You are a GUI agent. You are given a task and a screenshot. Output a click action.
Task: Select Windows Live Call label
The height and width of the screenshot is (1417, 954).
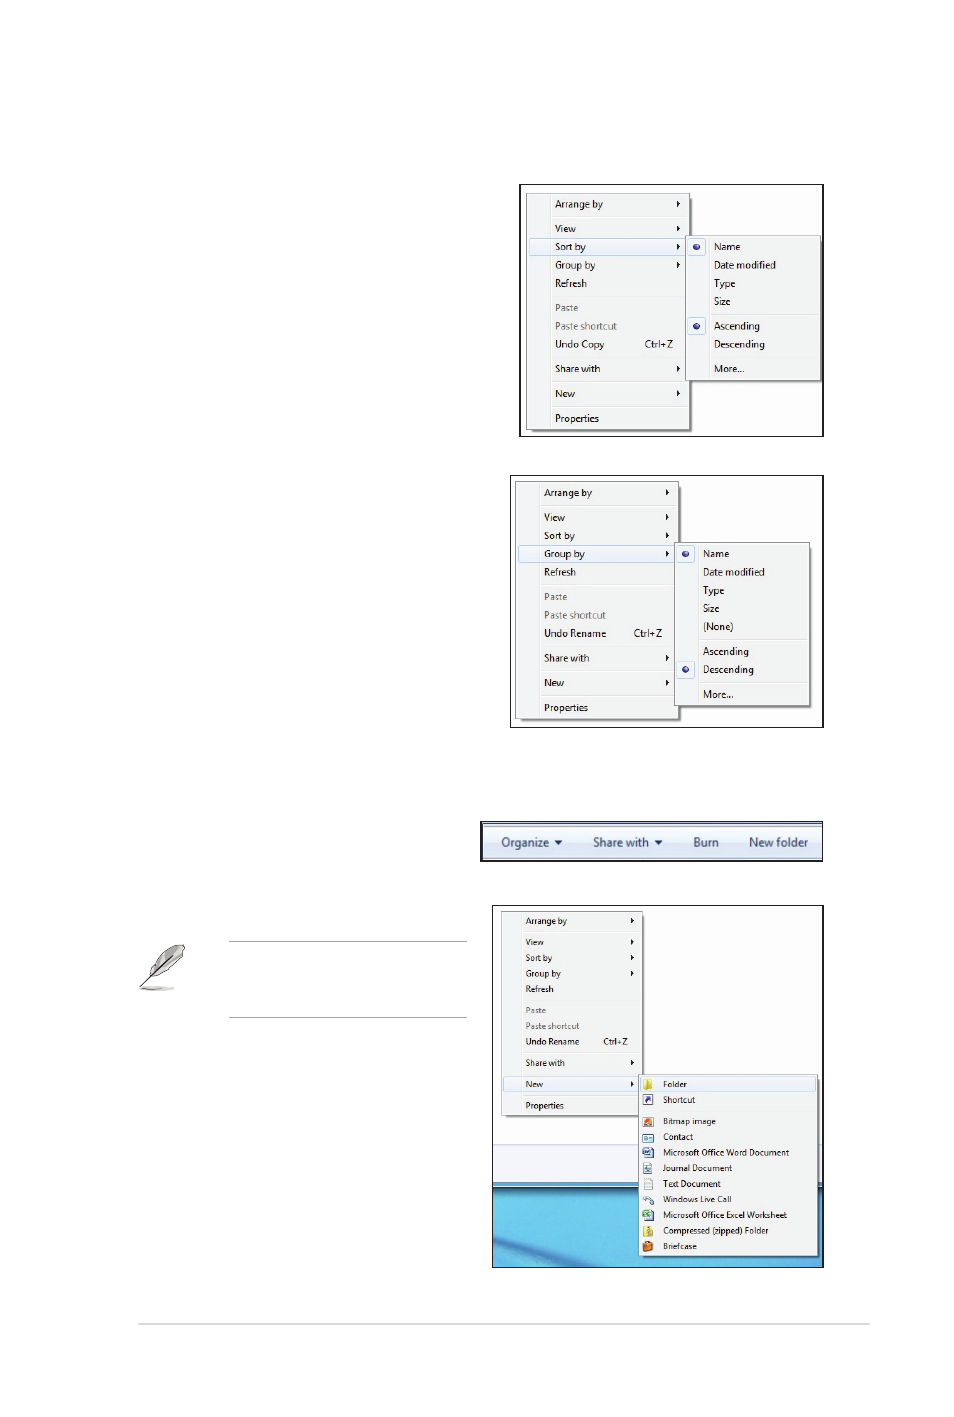pos(697,1200)
